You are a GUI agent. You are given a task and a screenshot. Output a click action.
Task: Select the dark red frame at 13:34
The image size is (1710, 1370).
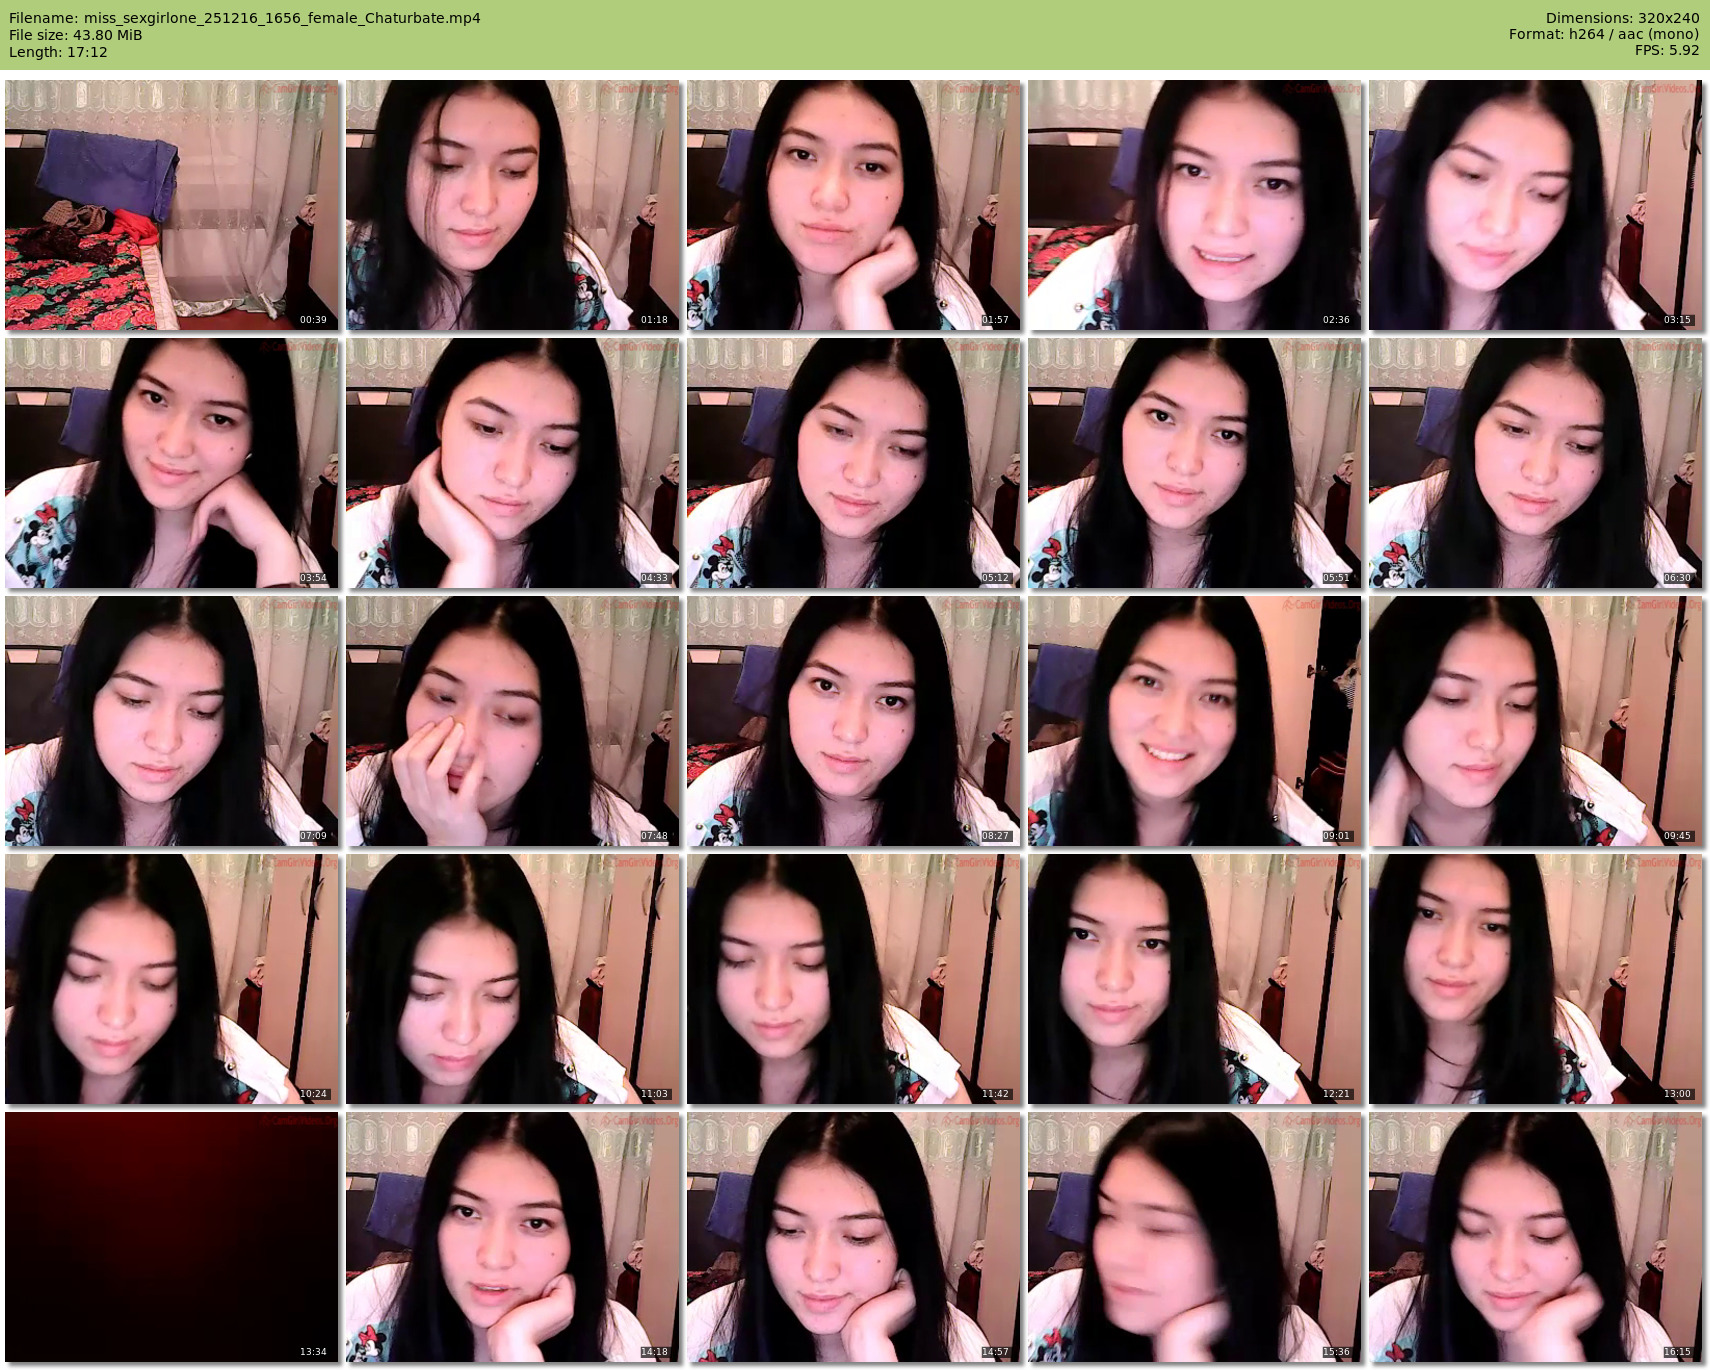(171, 1237)
